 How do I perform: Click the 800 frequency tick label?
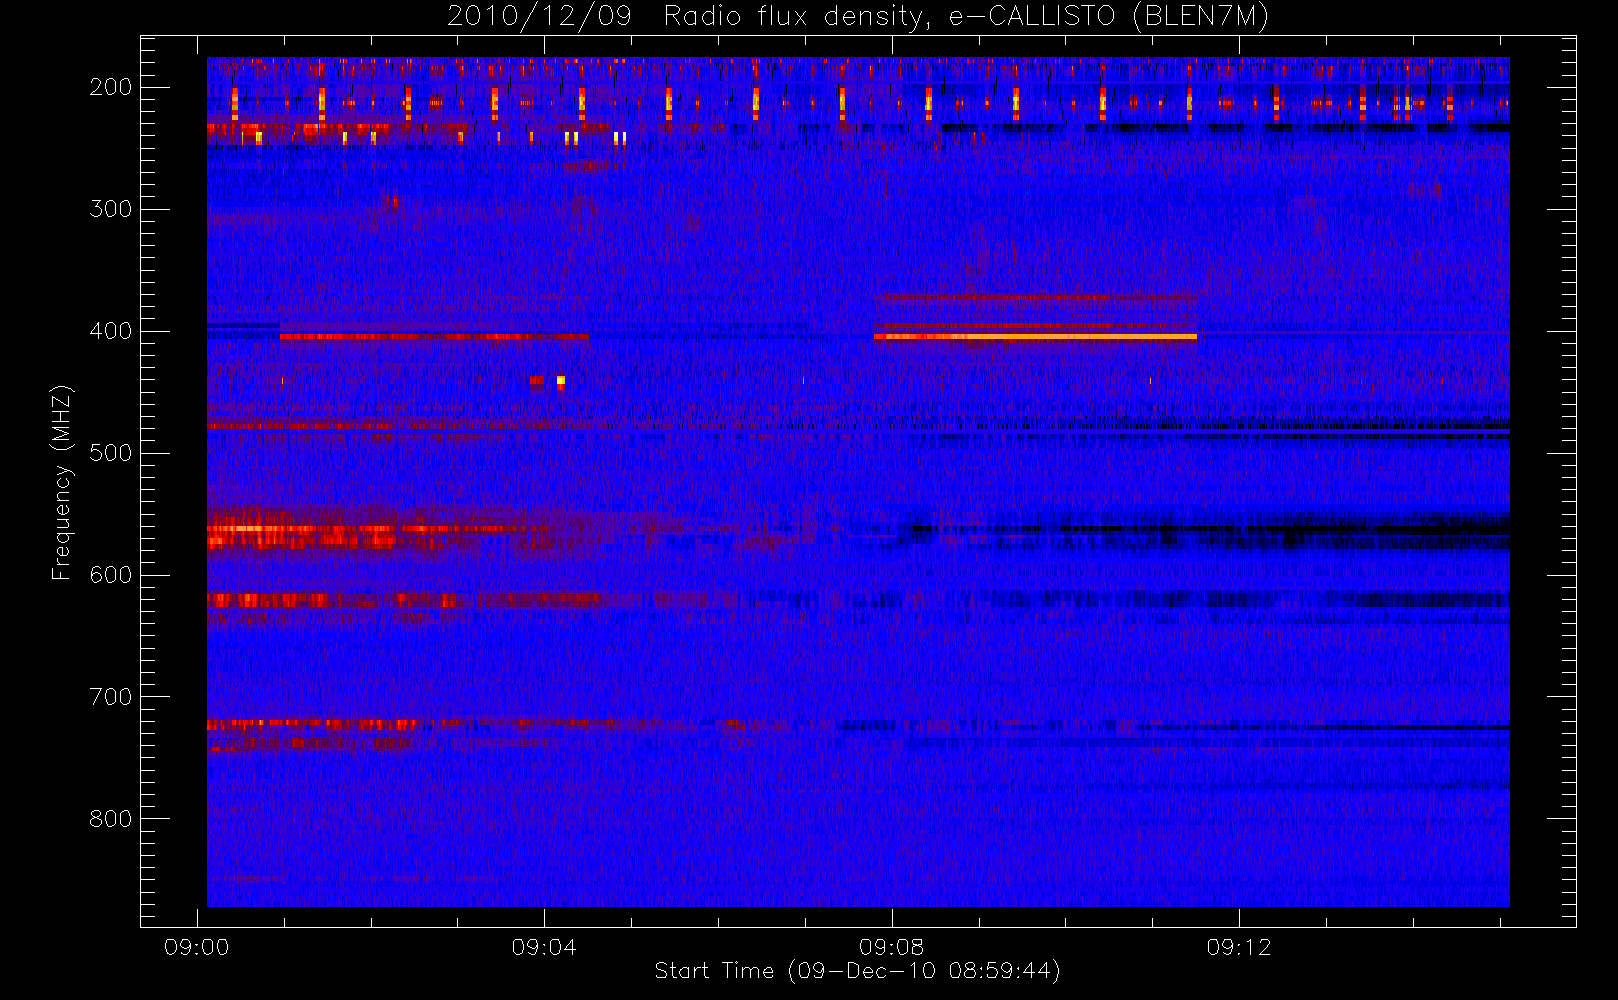pos(110,819)
